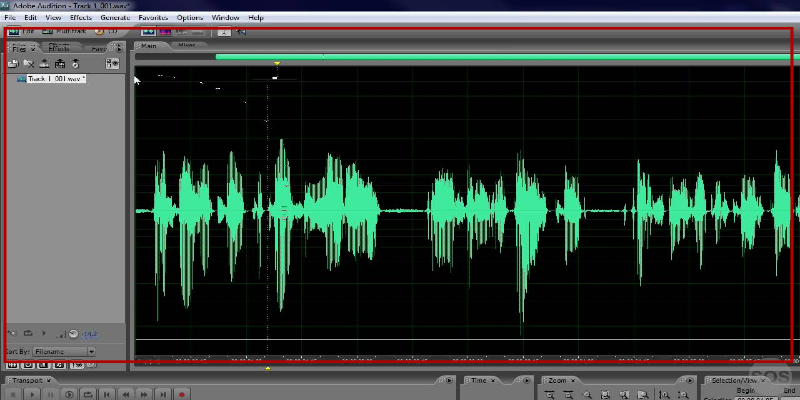This screenshot has height=400, width=800.
Task: Open the Help menu
Action: 256,17
